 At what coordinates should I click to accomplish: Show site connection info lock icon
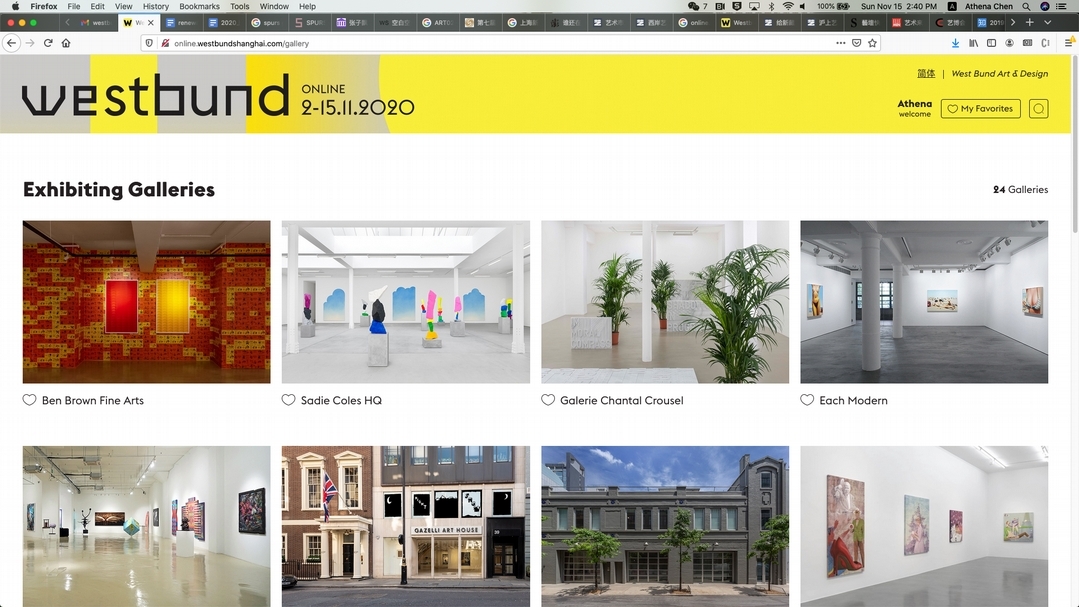tap(165, 43)
